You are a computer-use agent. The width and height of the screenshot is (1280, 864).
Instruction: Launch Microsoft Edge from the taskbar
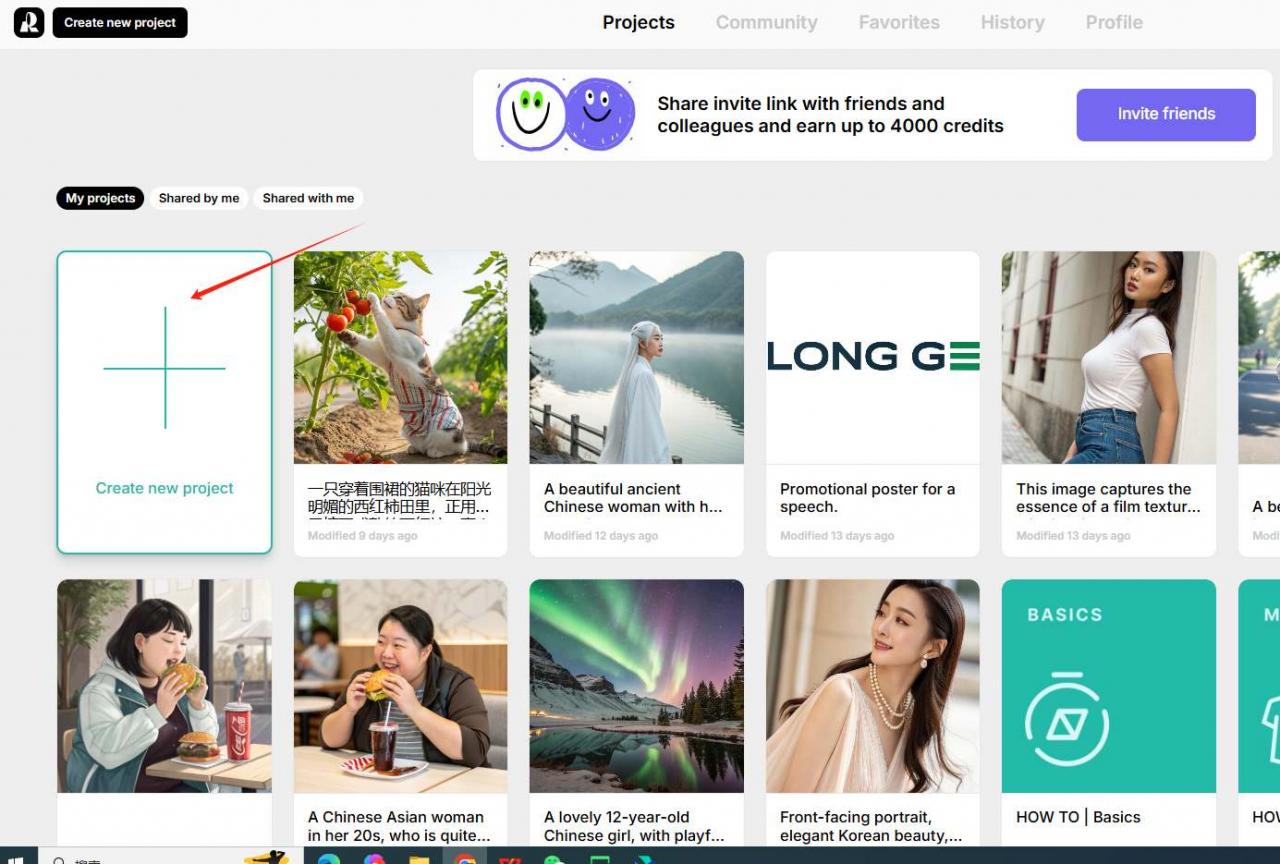(328, 858)
